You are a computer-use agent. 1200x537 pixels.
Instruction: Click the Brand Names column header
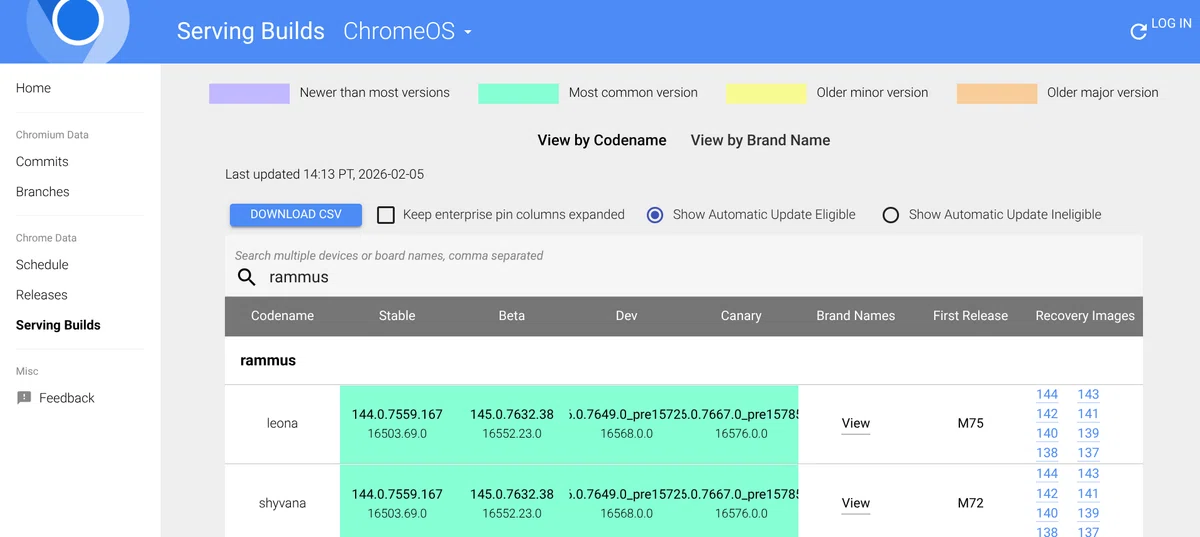pyautogui.click(x=856, y=315)
